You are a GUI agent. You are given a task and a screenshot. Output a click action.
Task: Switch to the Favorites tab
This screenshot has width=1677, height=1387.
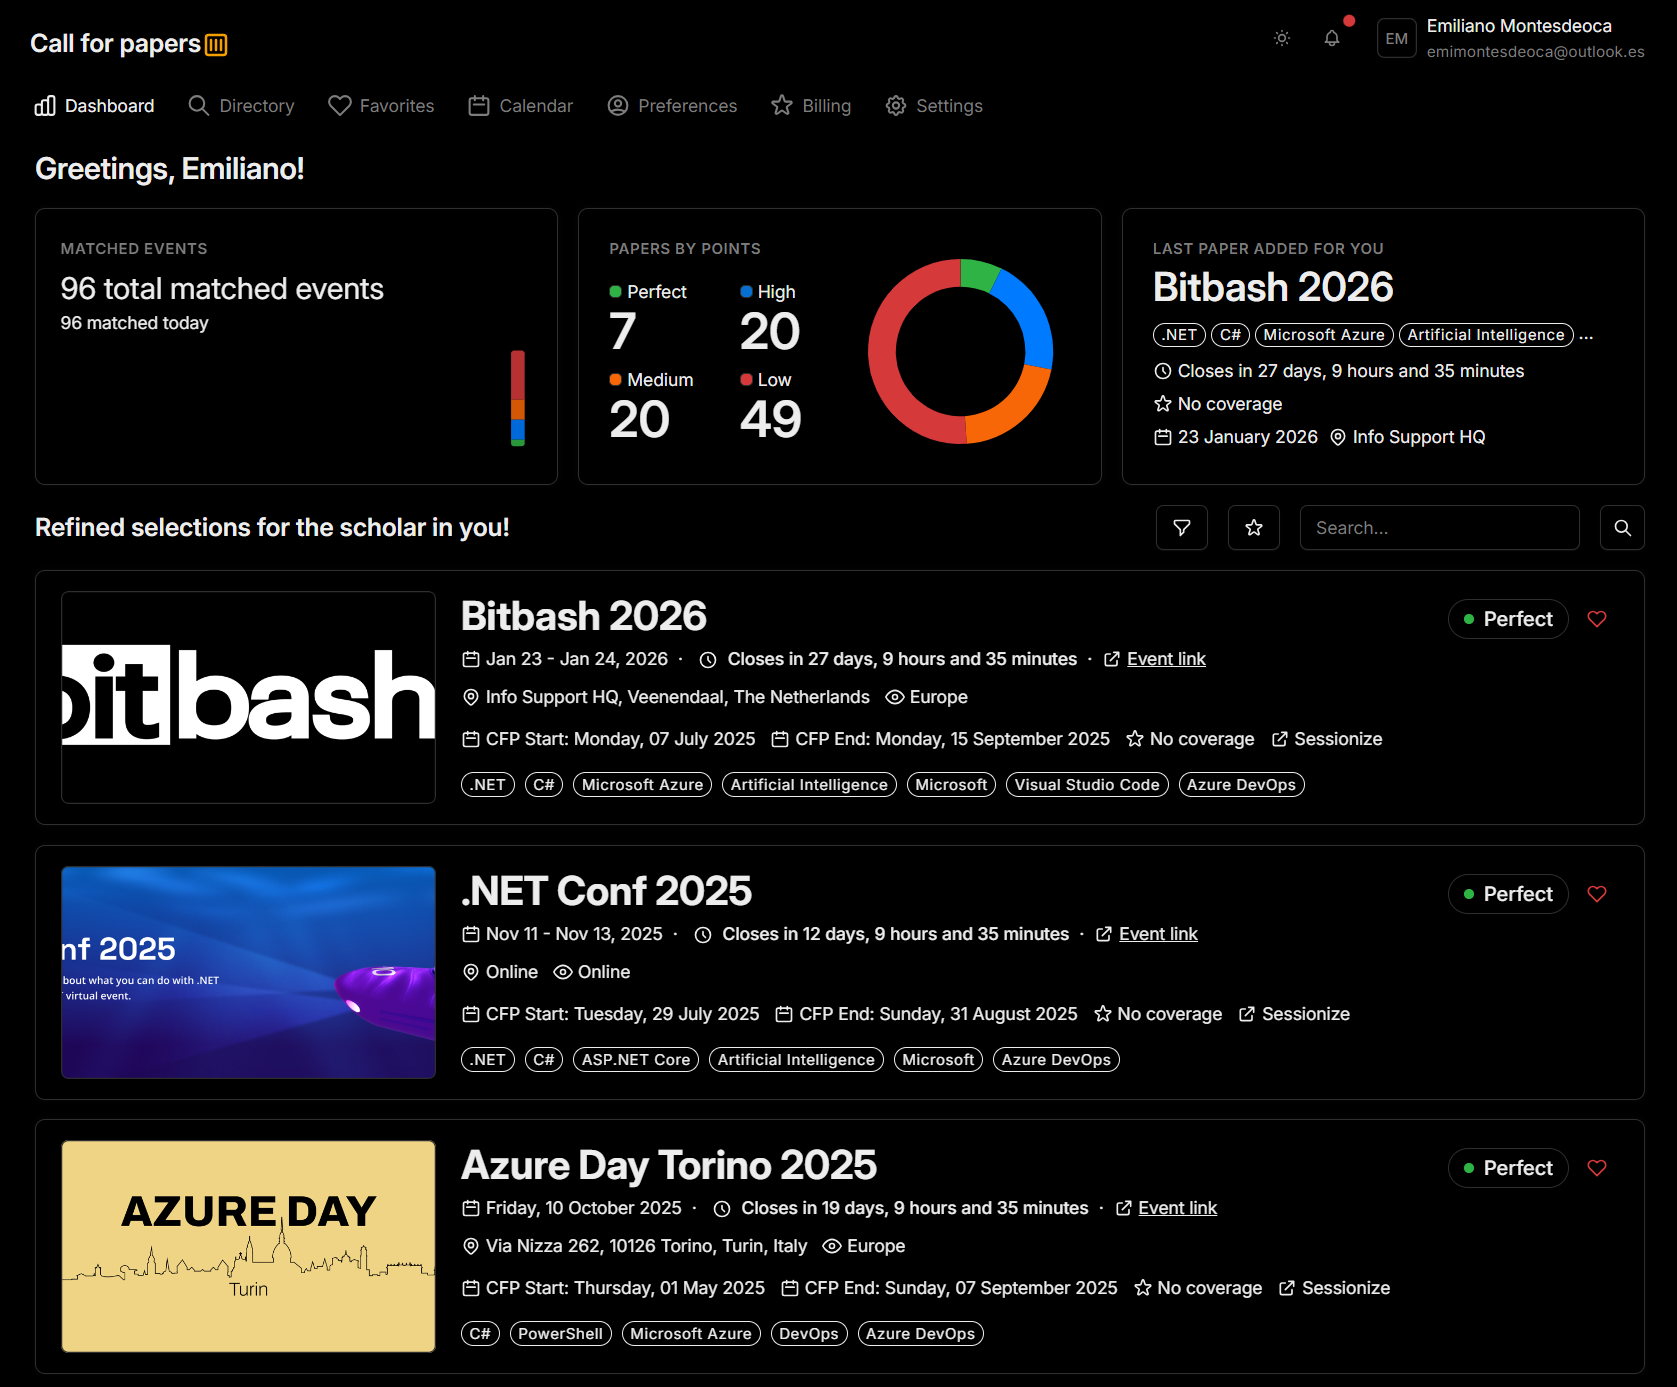(381, 106)
